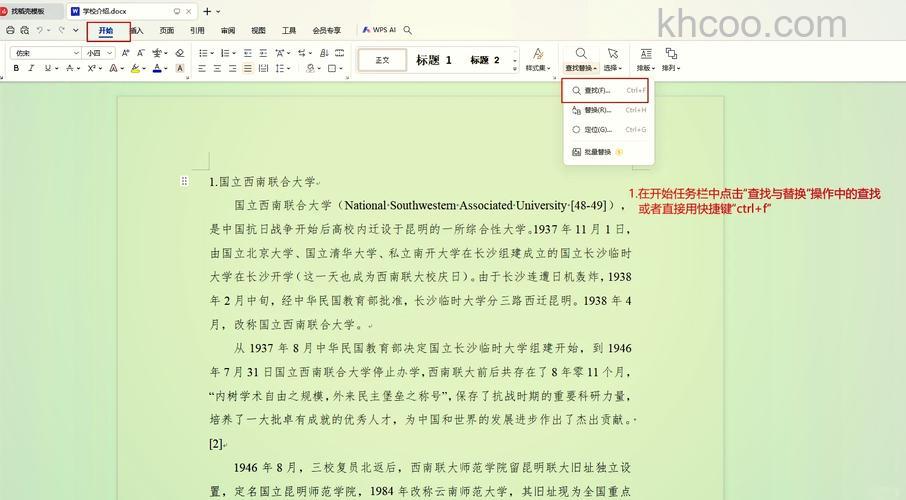Open the 样式集 dropdown
Screen dimensions: 906x500
click(x=537, y=60)
